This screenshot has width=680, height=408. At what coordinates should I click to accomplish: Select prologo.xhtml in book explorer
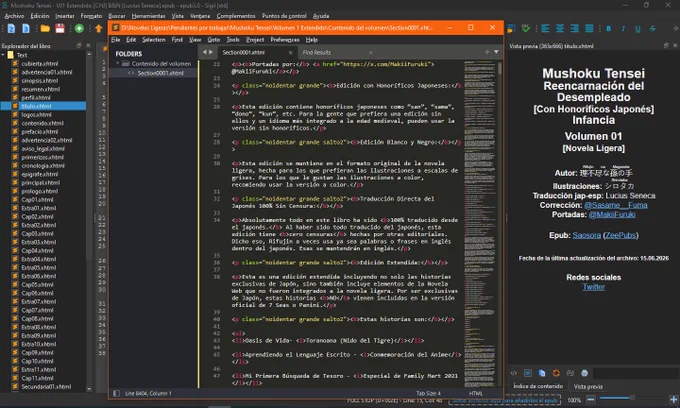[39, 191]
